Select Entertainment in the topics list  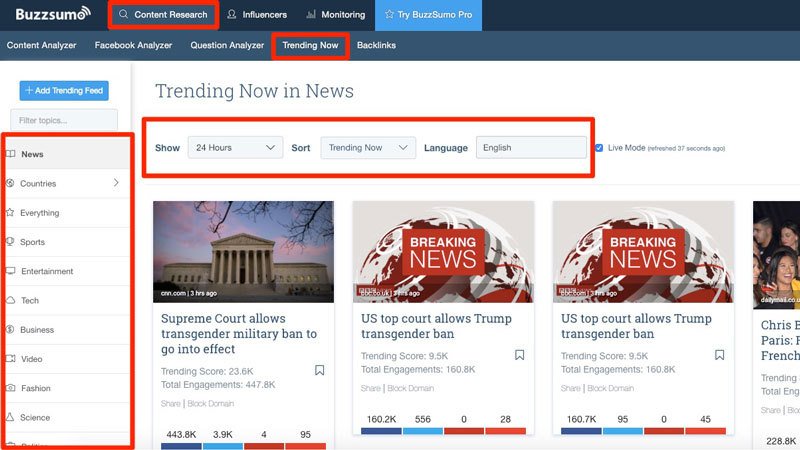pyautogui.click(x=66, y=271)
